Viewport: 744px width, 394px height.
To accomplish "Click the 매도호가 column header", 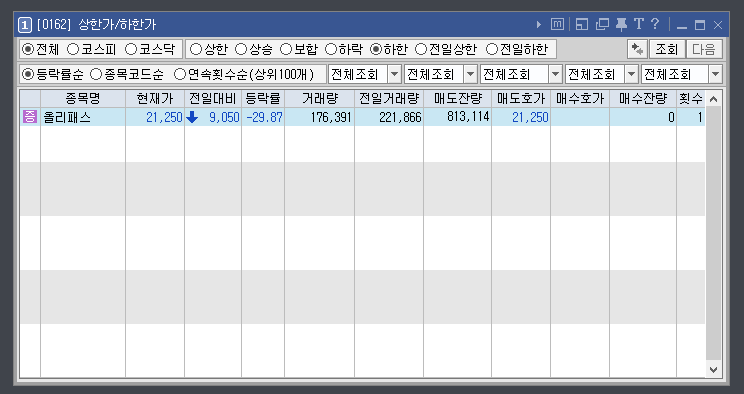I will (521, 99).
